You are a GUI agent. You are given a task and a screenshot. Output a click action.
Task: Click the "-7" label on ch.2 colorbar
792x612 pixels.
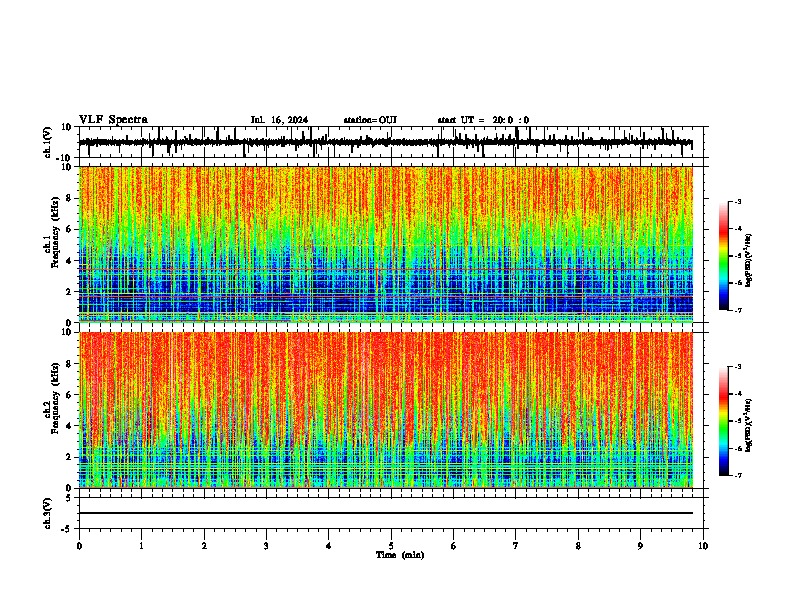point(737,475)
